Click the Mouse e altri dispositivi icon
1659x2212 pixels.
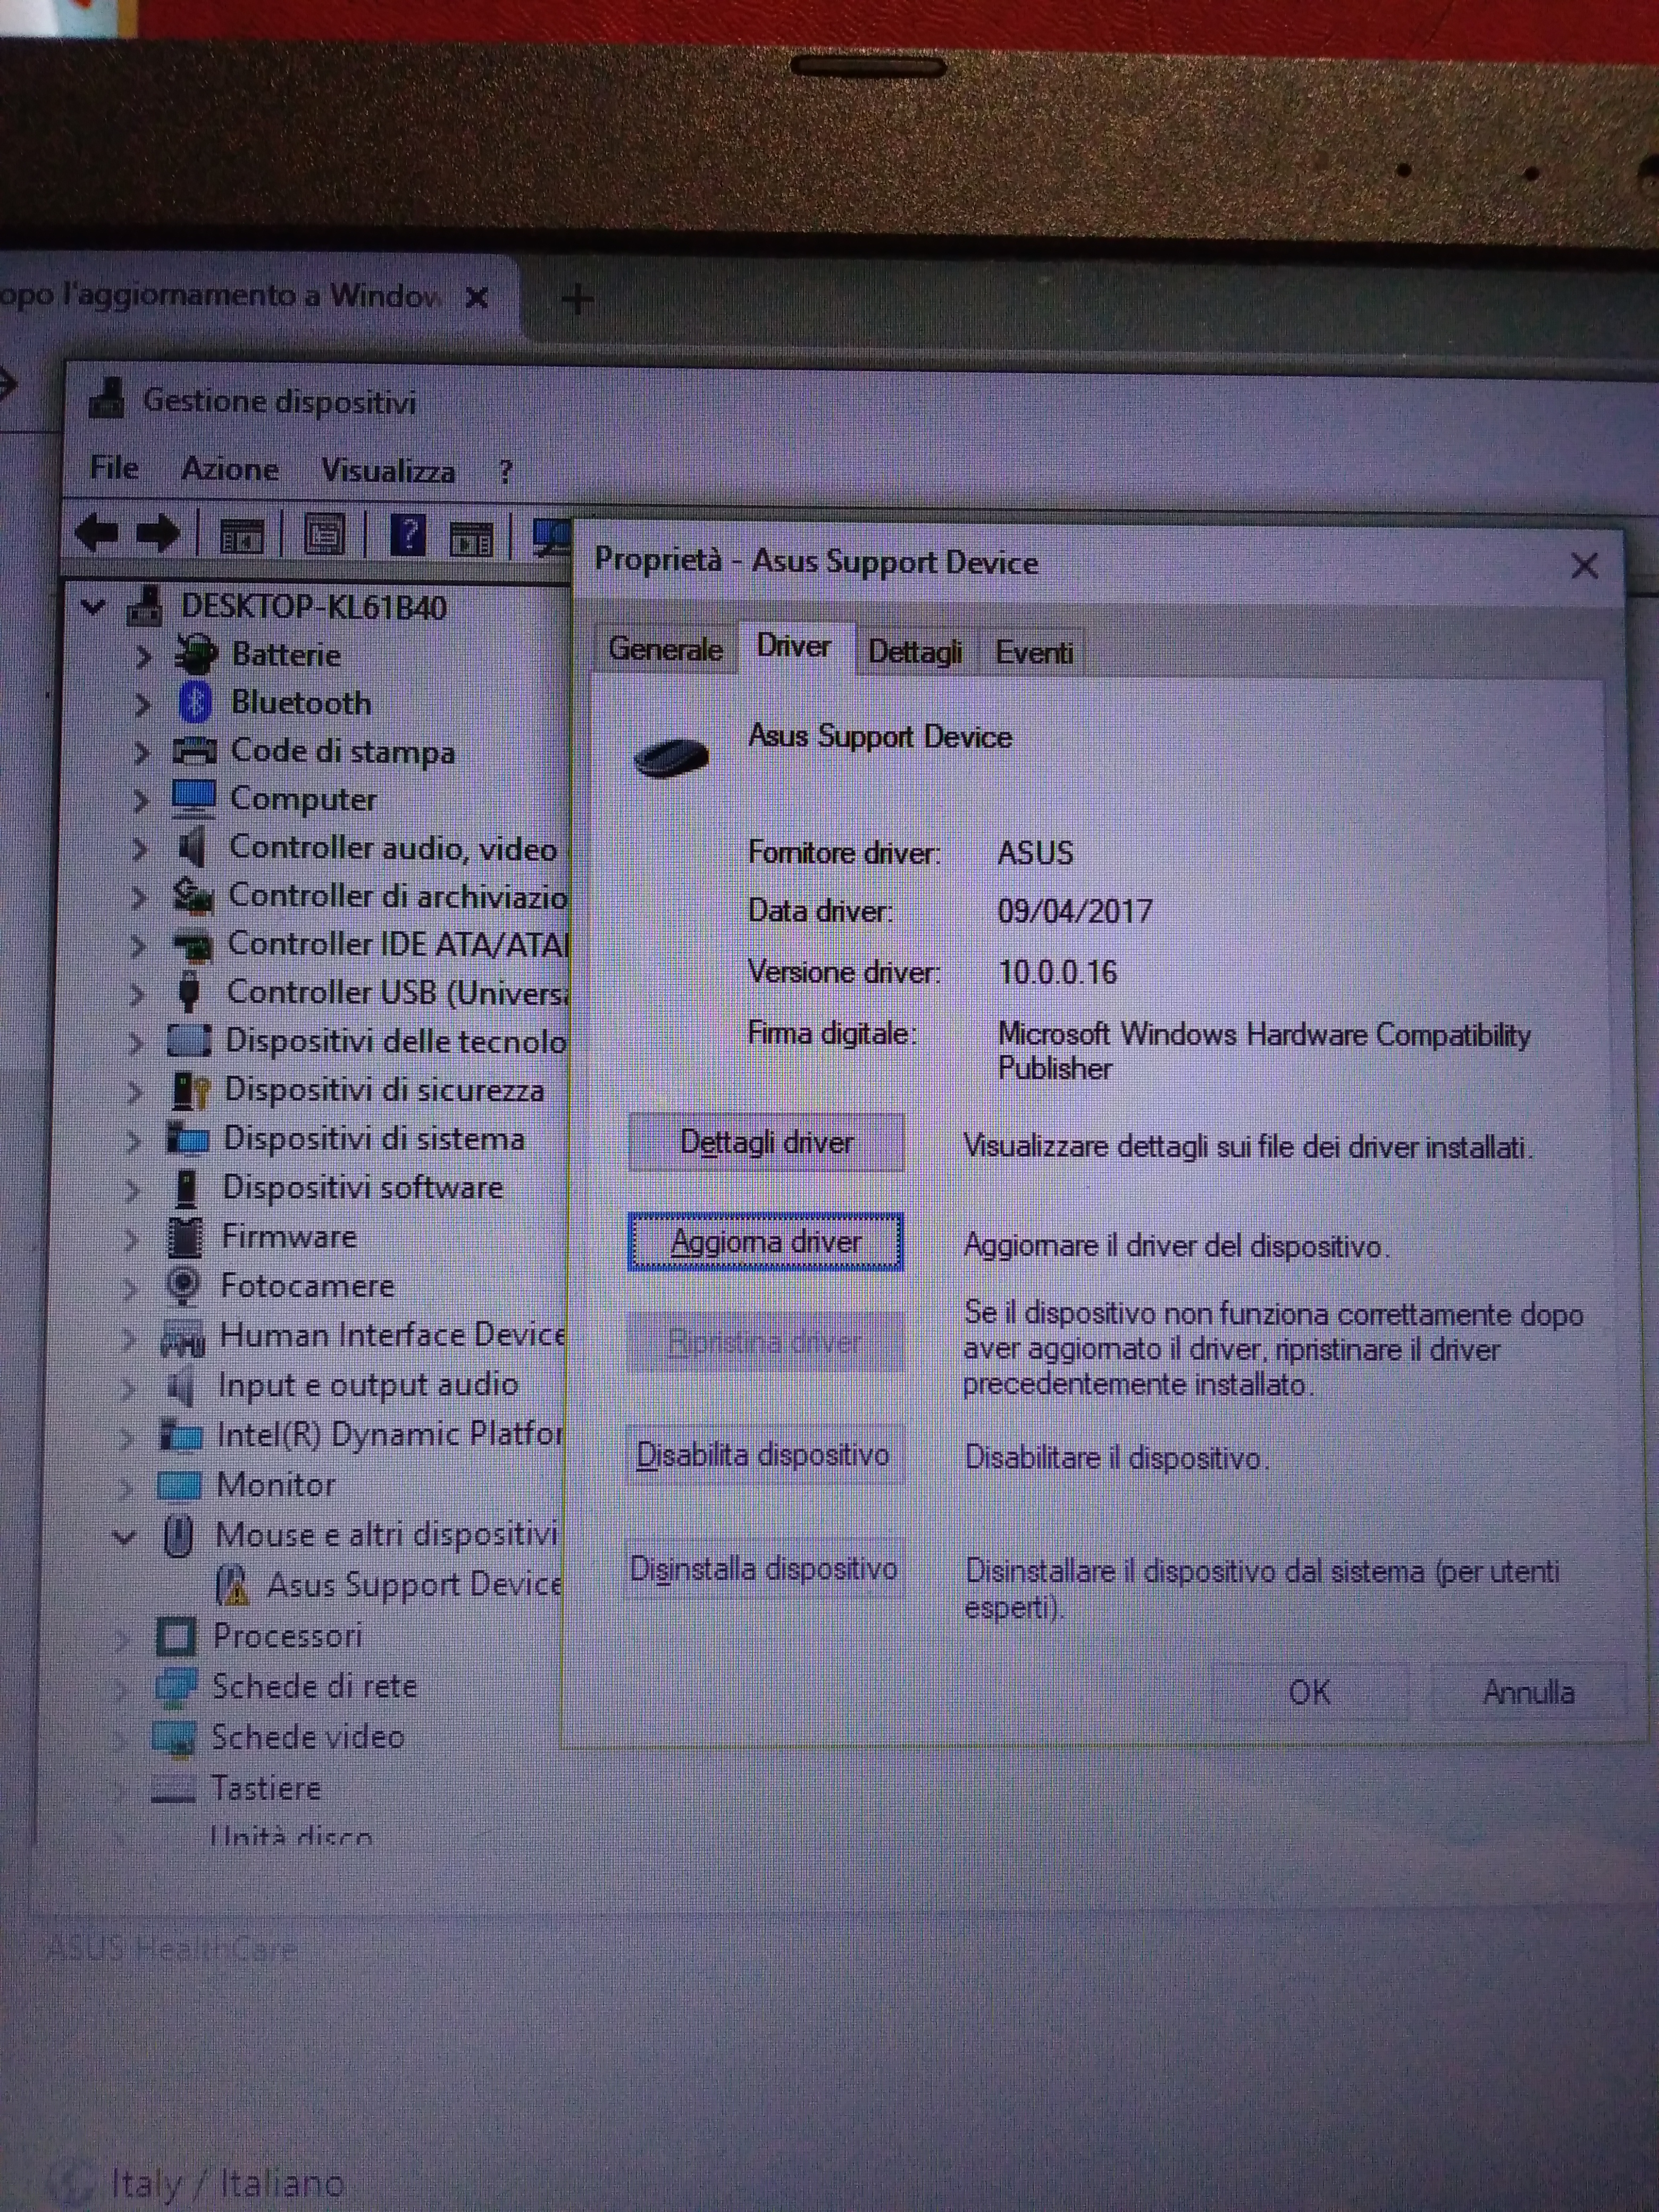coord(178,1534)
